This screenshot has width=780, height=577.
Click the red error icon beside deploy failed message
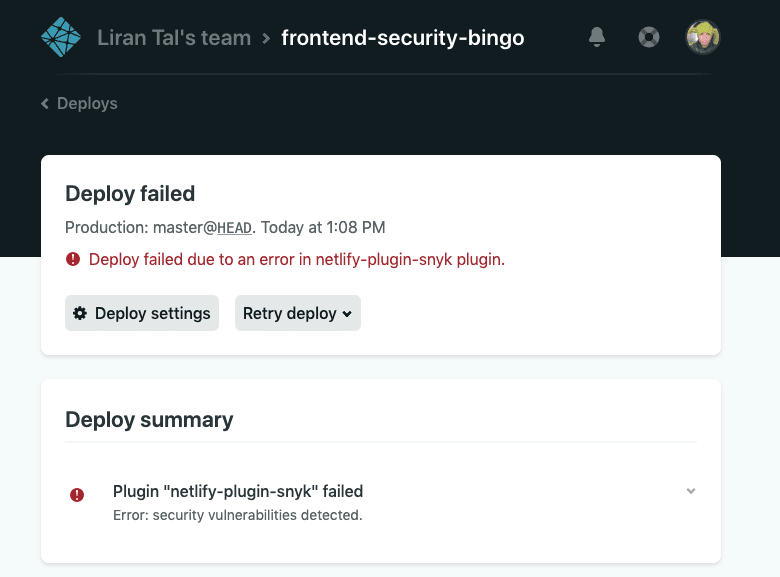pos(73,259)
